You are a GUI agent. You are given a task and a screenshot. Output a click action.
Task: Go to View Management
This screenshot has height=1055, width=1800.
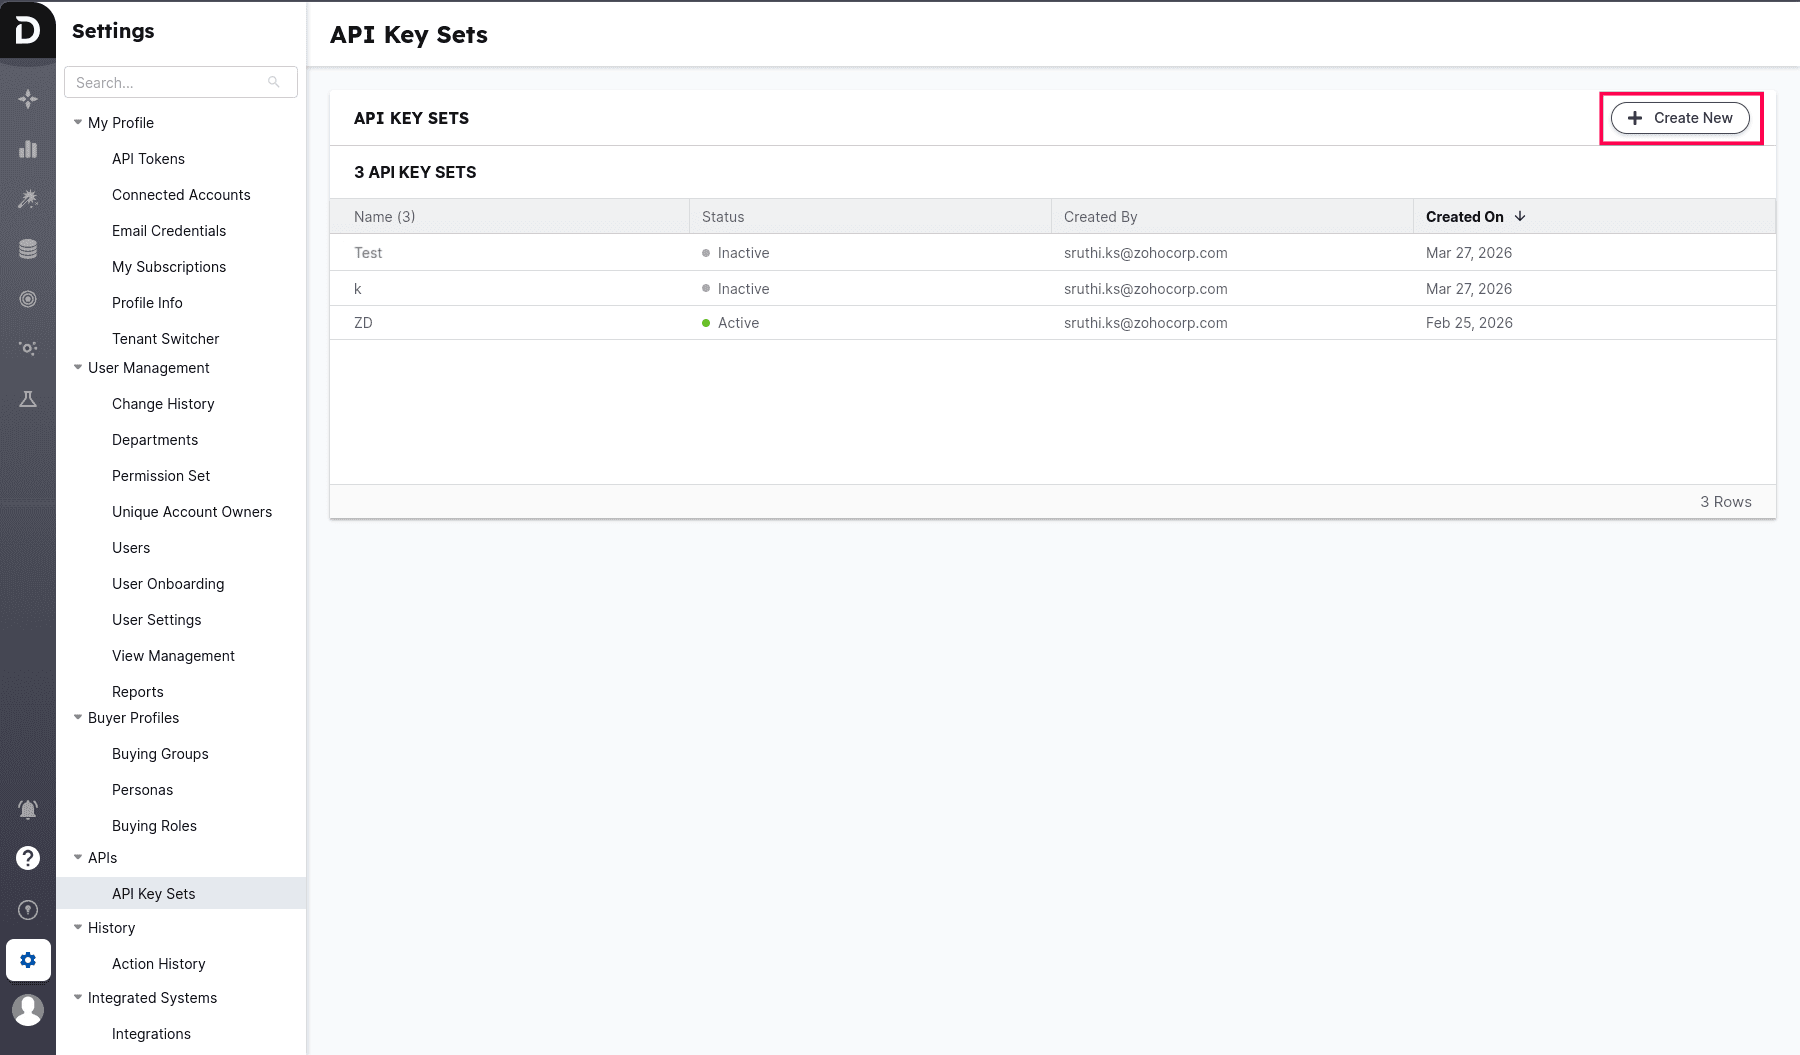pos(173,656)
